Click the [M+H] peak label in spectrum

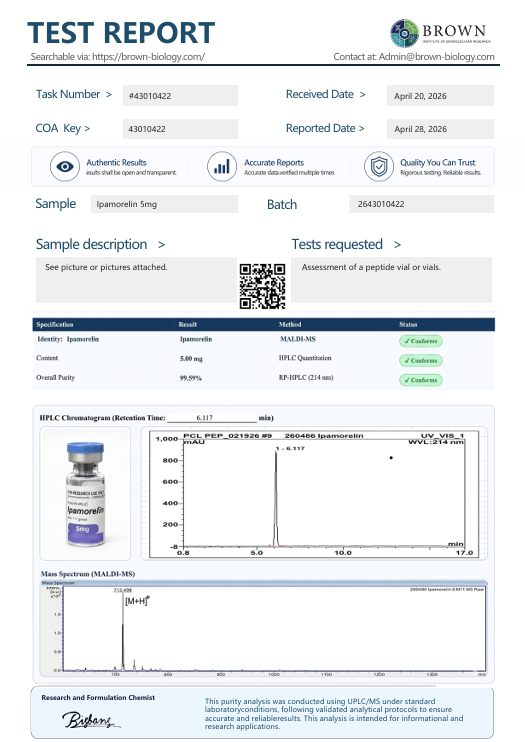tap(137, 601)
